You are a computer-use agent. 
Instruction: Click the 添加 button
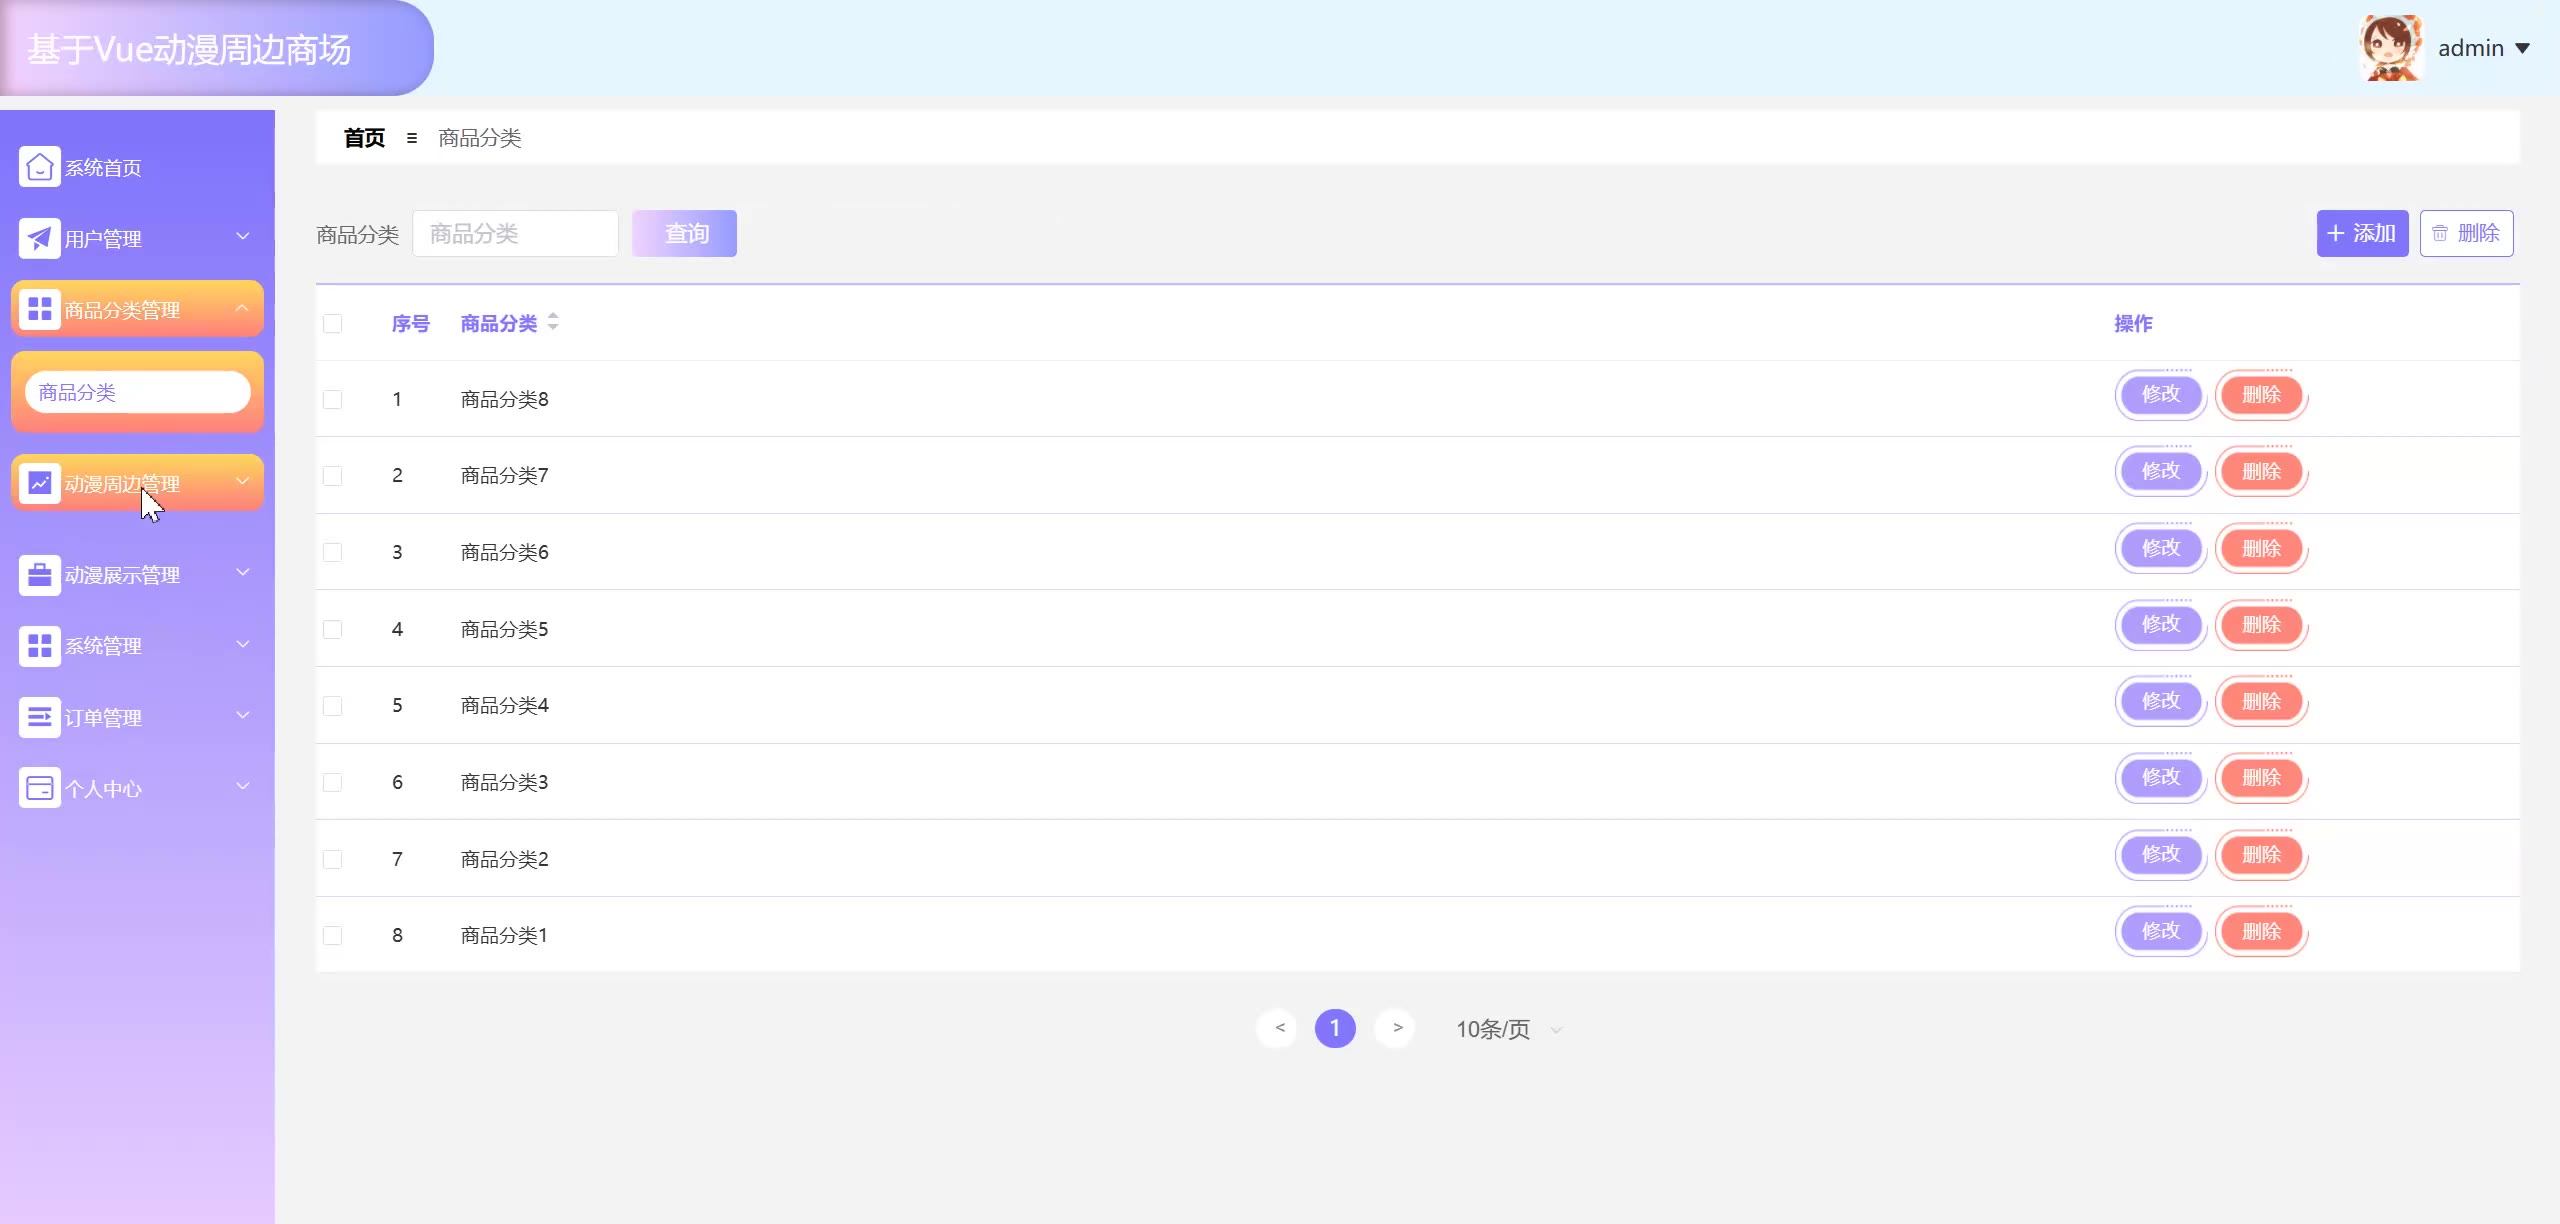tap(2361, 233)
